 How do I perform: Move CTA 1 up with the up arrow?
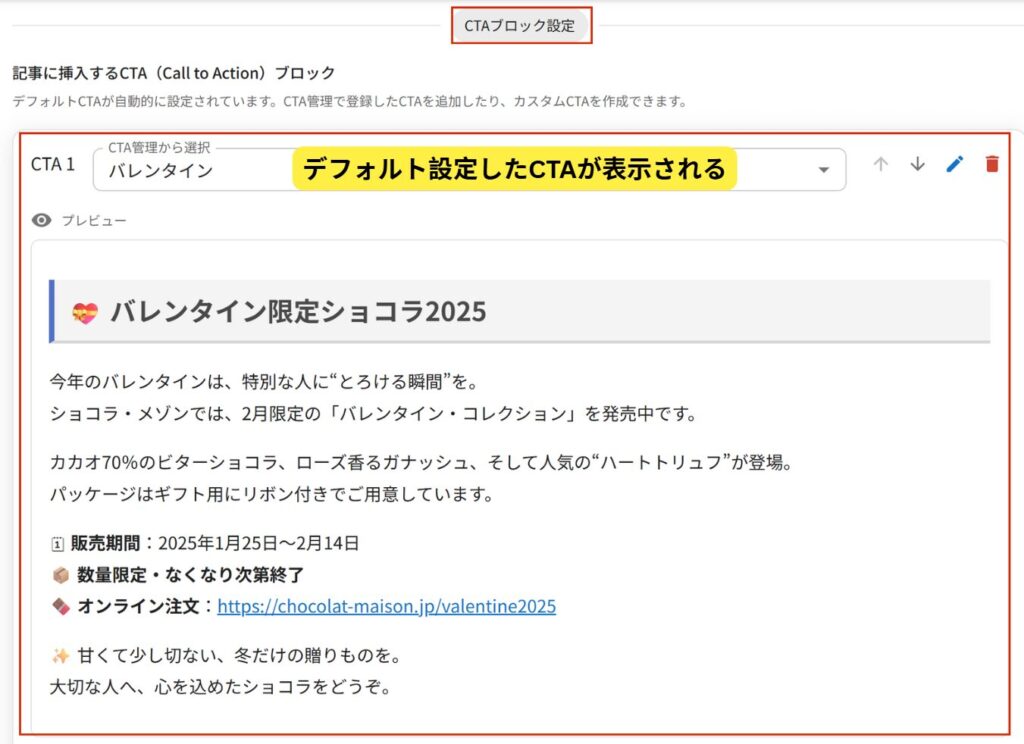(880, 164)
